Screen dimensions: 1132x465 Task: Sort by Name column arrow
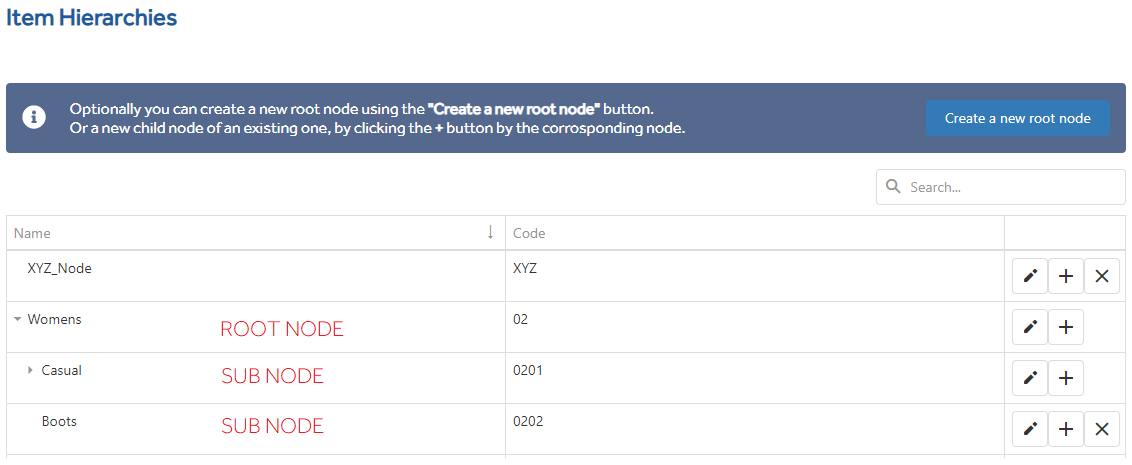tap(491, 232)
